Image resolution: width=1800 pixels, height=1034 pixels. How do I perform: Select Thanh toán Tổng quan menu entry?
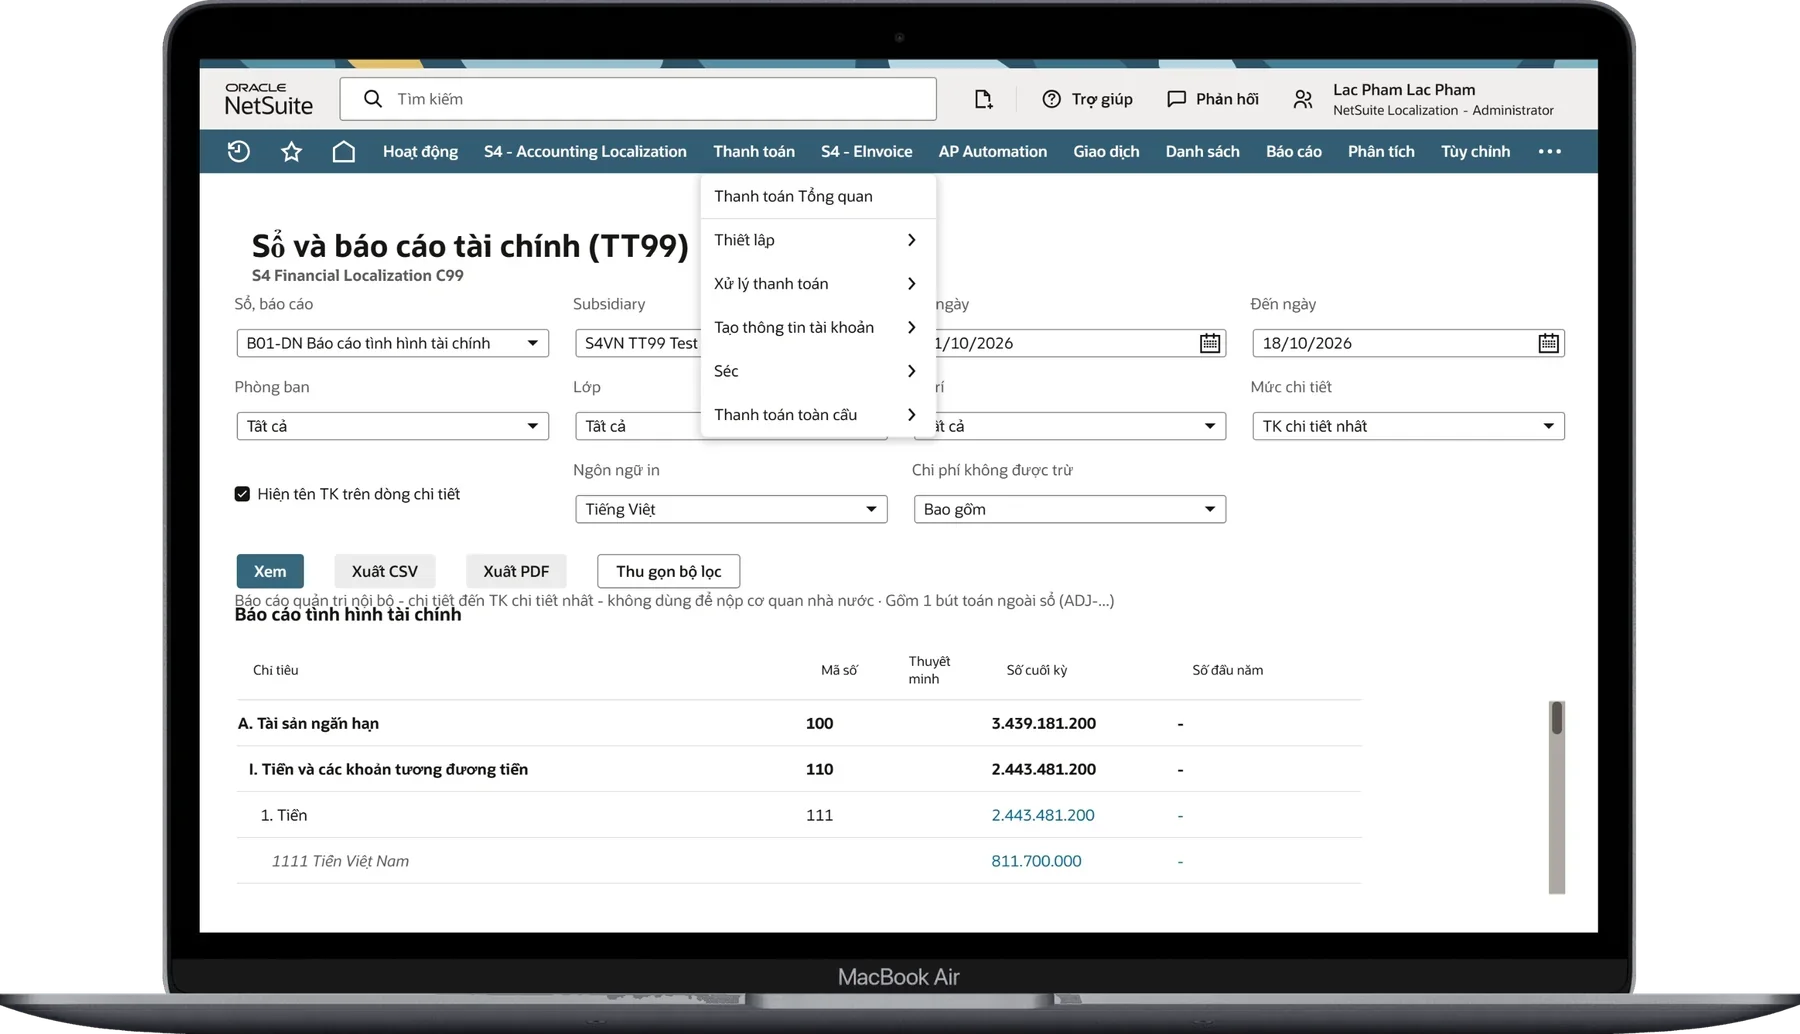817,196
